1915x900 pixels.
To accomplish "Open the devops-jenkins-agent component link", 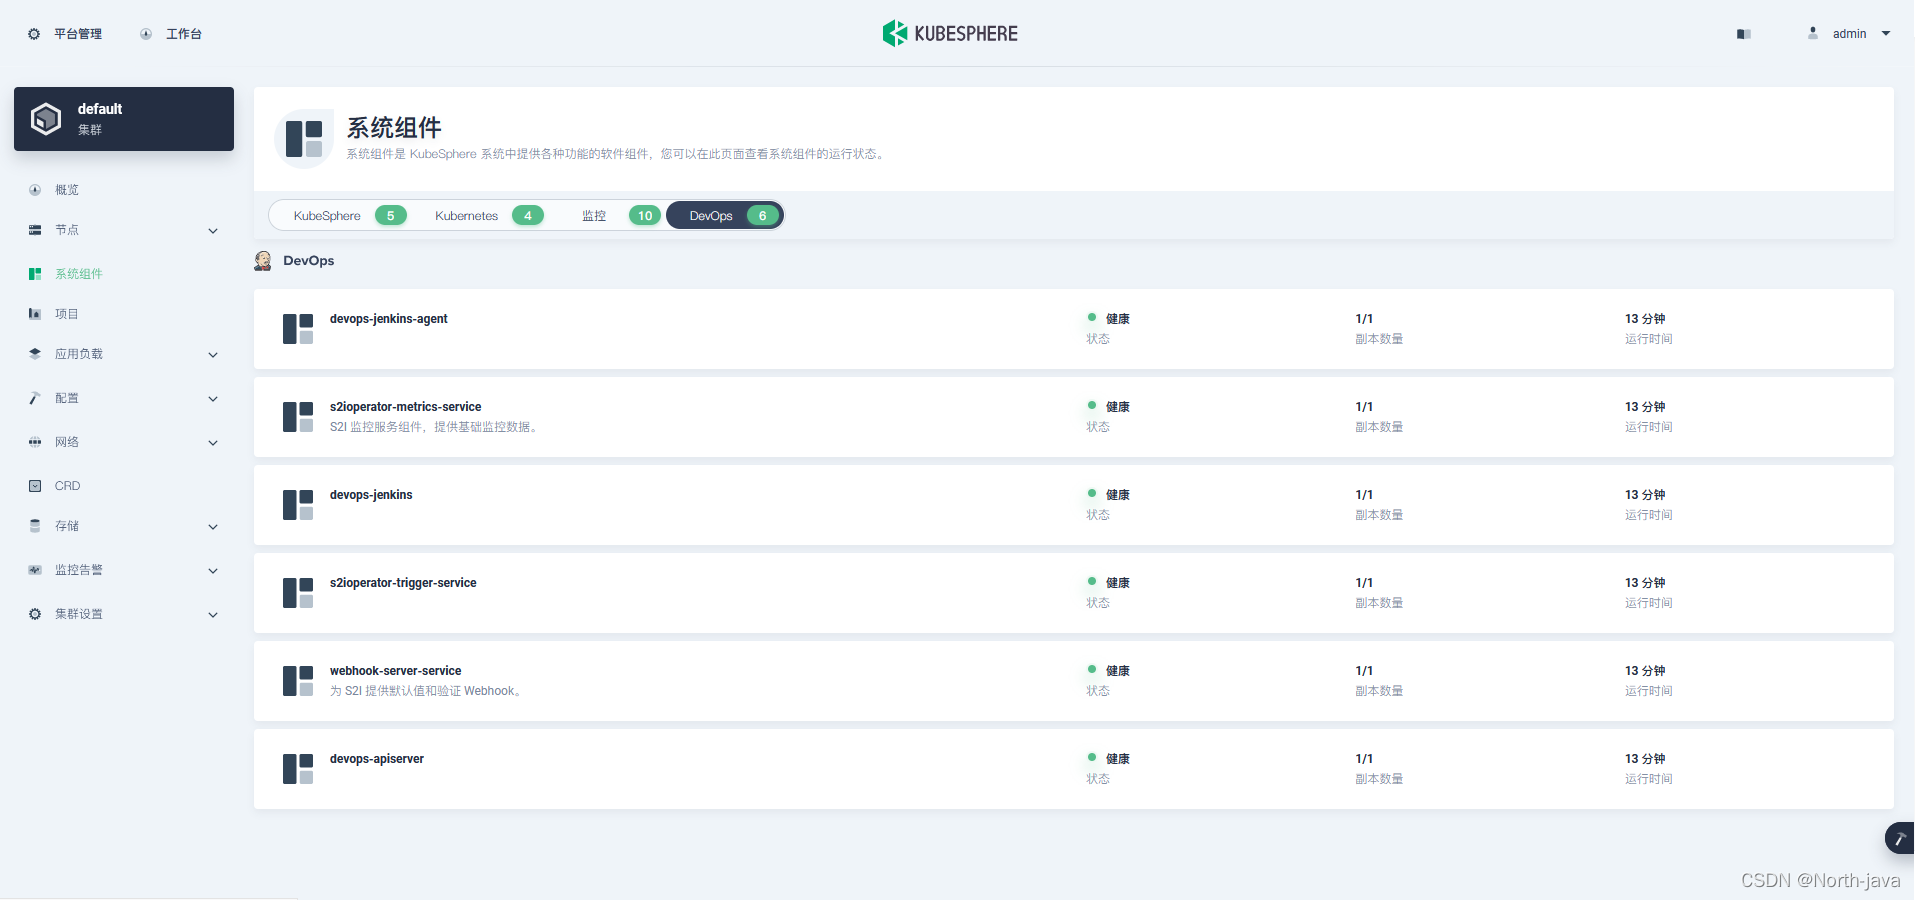I will (389, 319).
